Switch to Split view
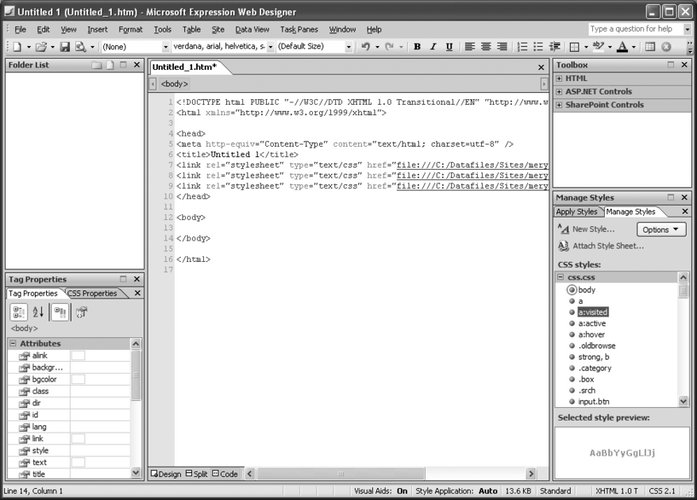 (196, 473)
